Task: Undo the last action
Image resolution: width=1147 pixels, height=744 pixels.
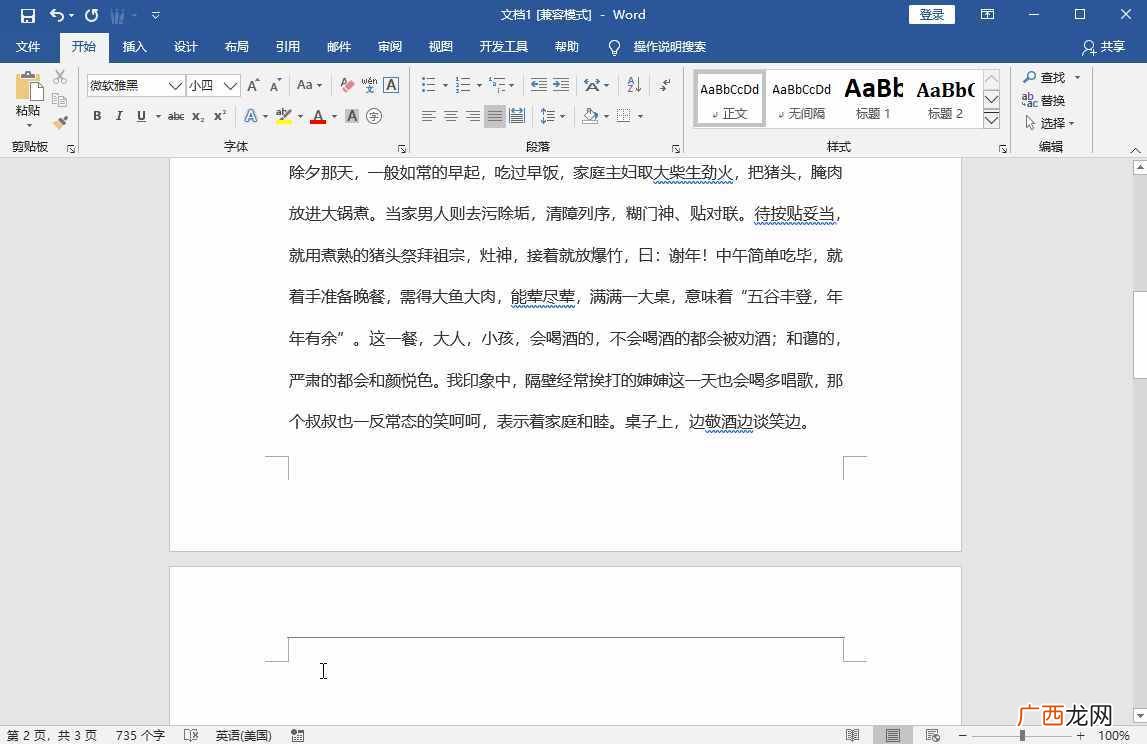Action: point(56,15)
